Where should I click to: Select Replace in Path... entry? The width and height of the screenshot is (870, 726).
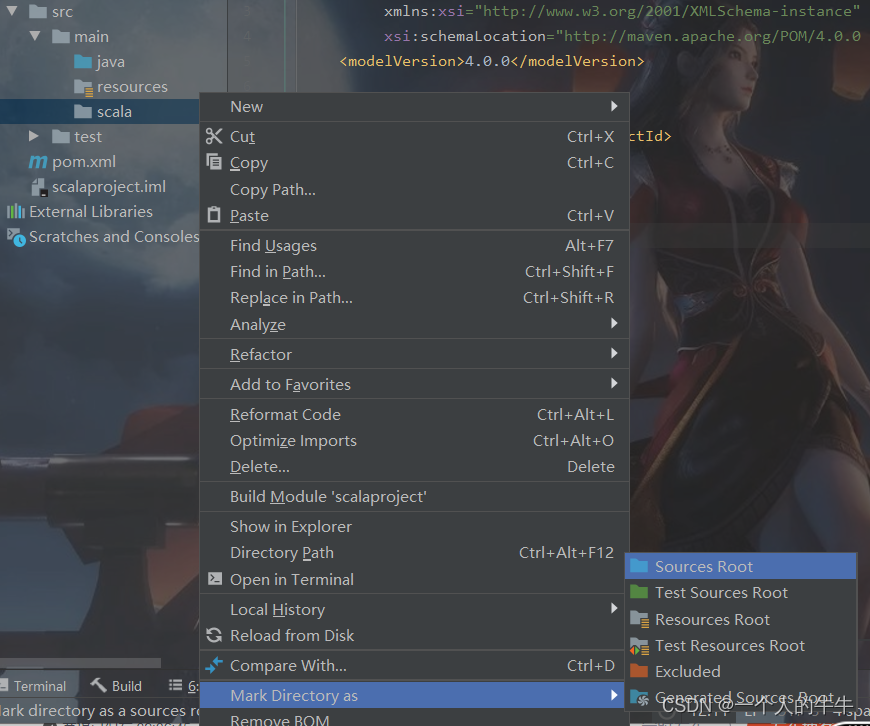tap(414, 298)
